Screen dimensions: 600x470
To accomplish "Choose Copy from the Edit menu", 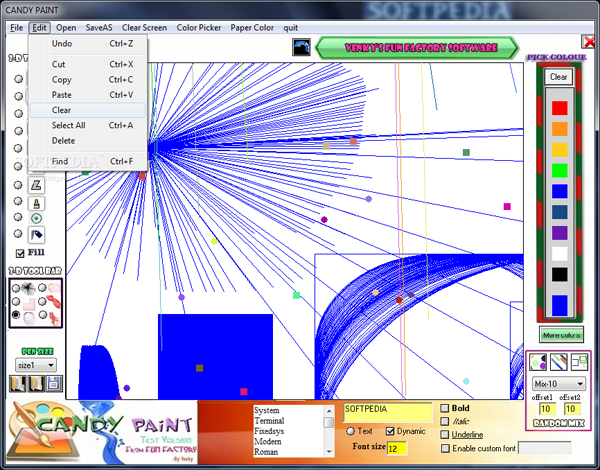I will coord(88,80).
